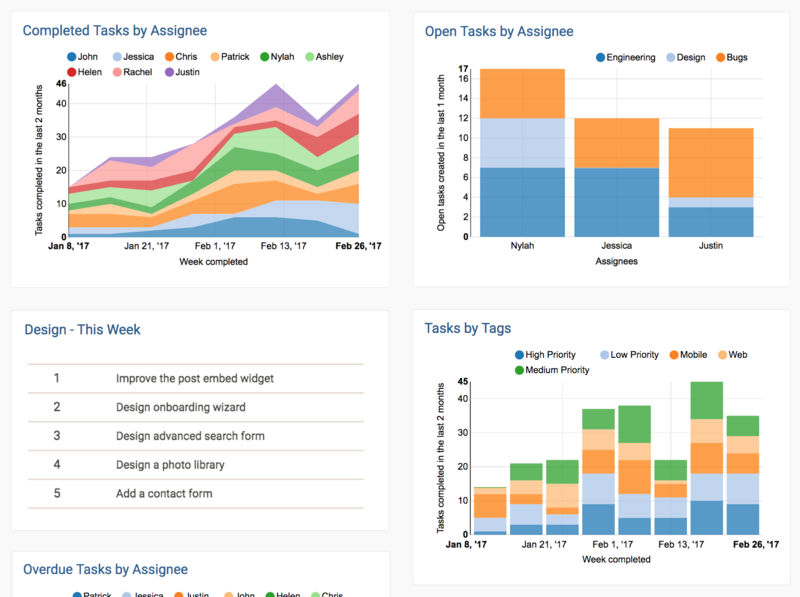800x597 pixels.
Task: Toggle the Medium Priority legend item
Action: point(552,370)
